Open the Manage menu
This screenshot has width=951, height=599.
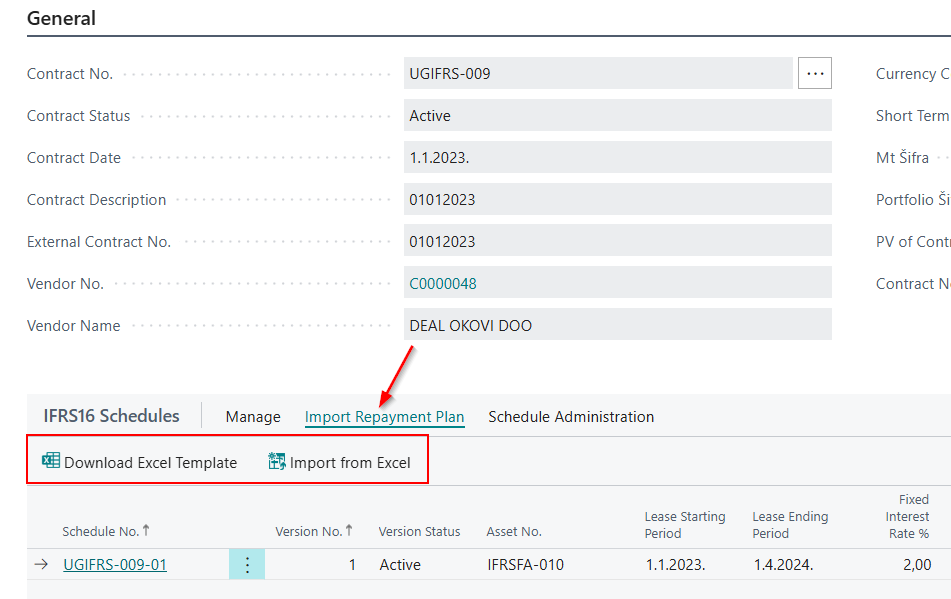click(x=253, y=417)
